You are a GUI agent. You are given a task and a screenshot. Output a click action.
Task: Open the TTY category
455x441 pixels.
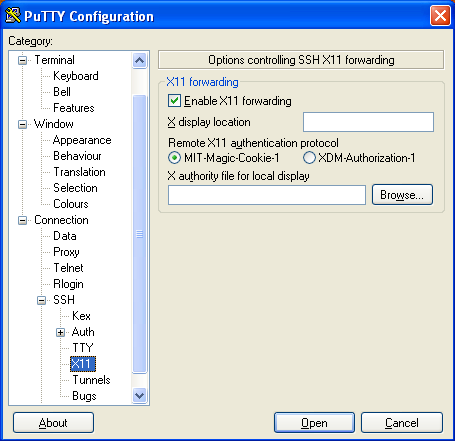tap(83, 348)
